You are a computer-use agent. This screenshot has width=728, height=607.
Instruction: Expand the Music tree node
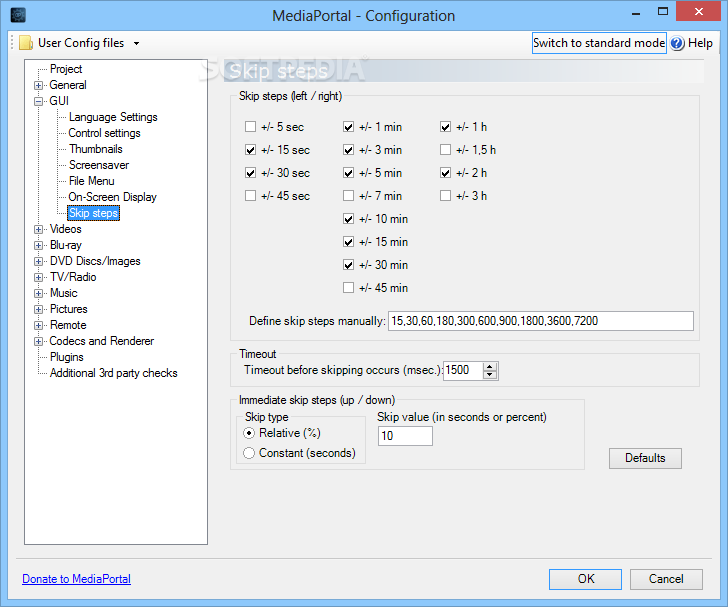tap(39, 294)
